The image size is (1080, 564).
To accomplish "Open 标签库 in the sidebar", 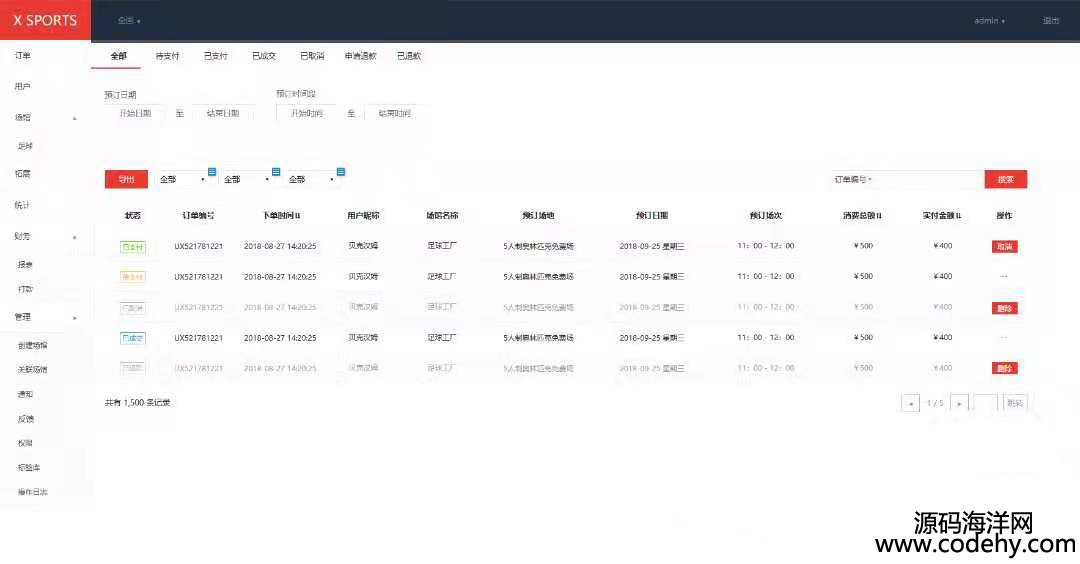I will [29, 468].
